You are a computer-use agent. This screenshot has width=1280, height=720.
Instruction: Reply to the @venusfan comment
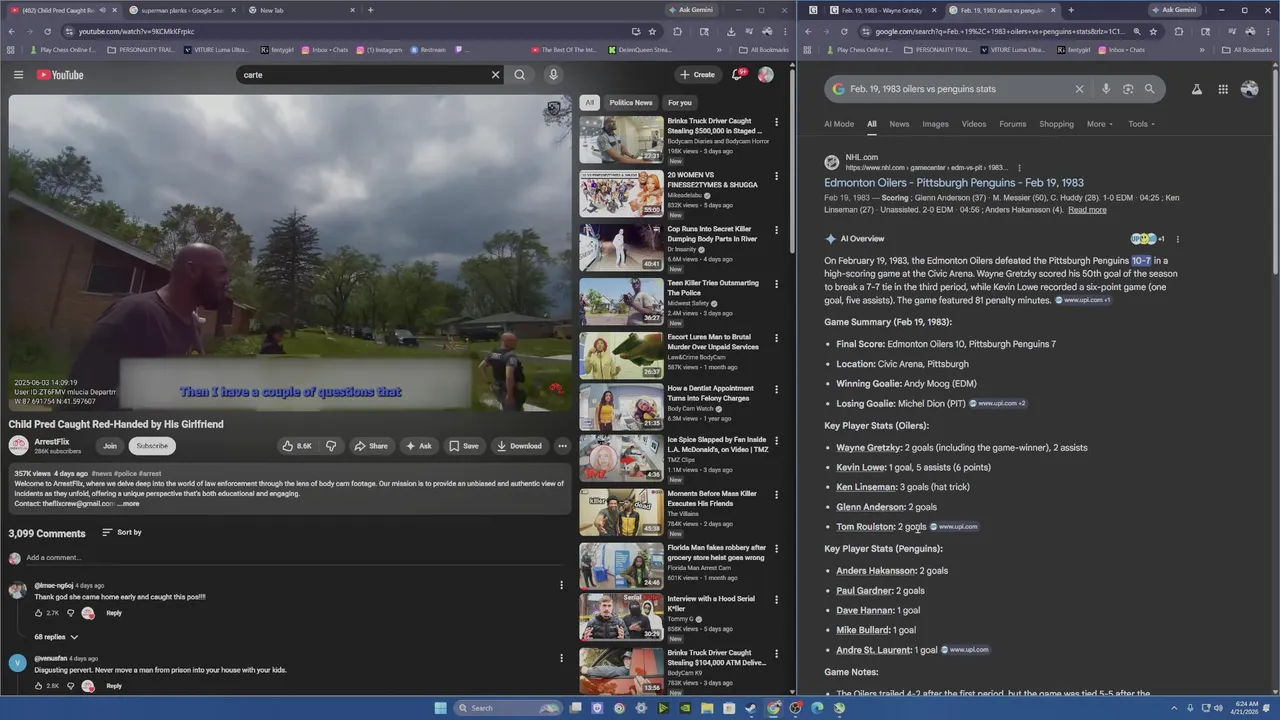[114, 686]
